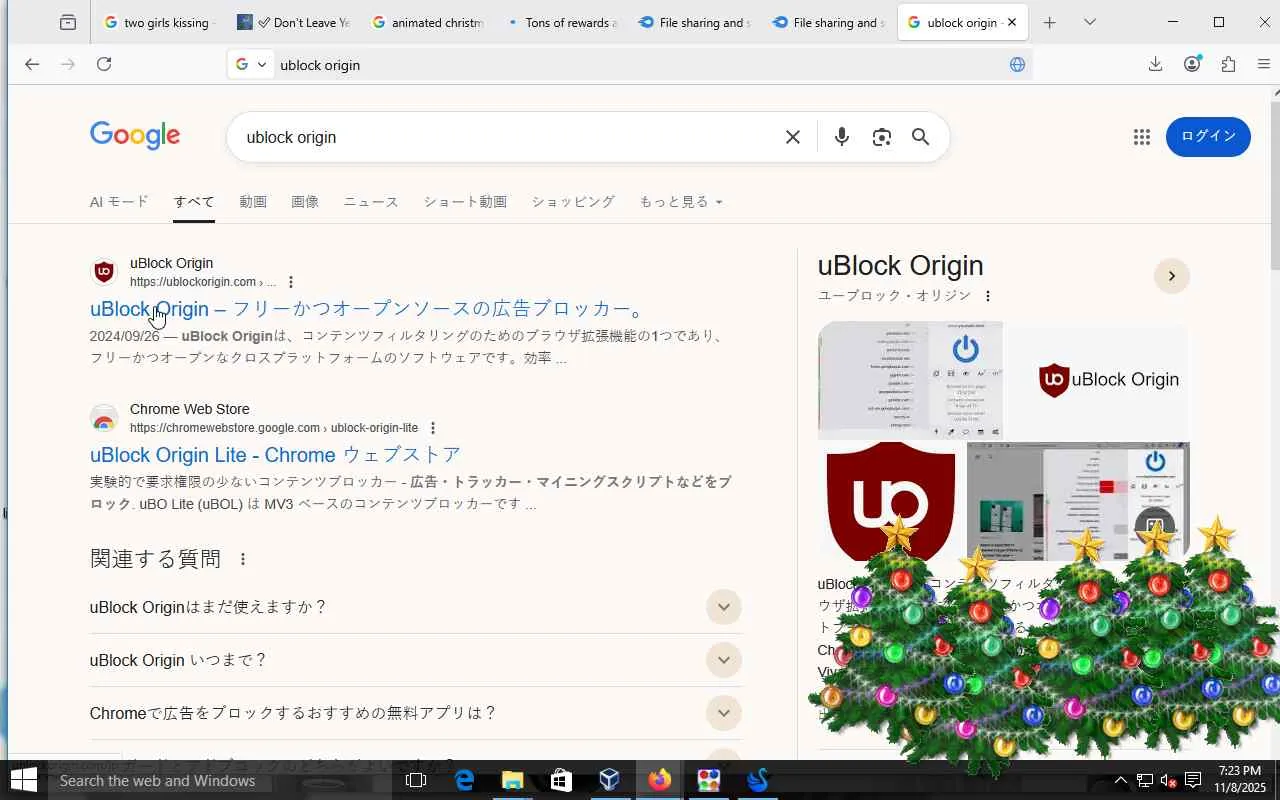
Task: Go back to the previous page
Action: 32,65
